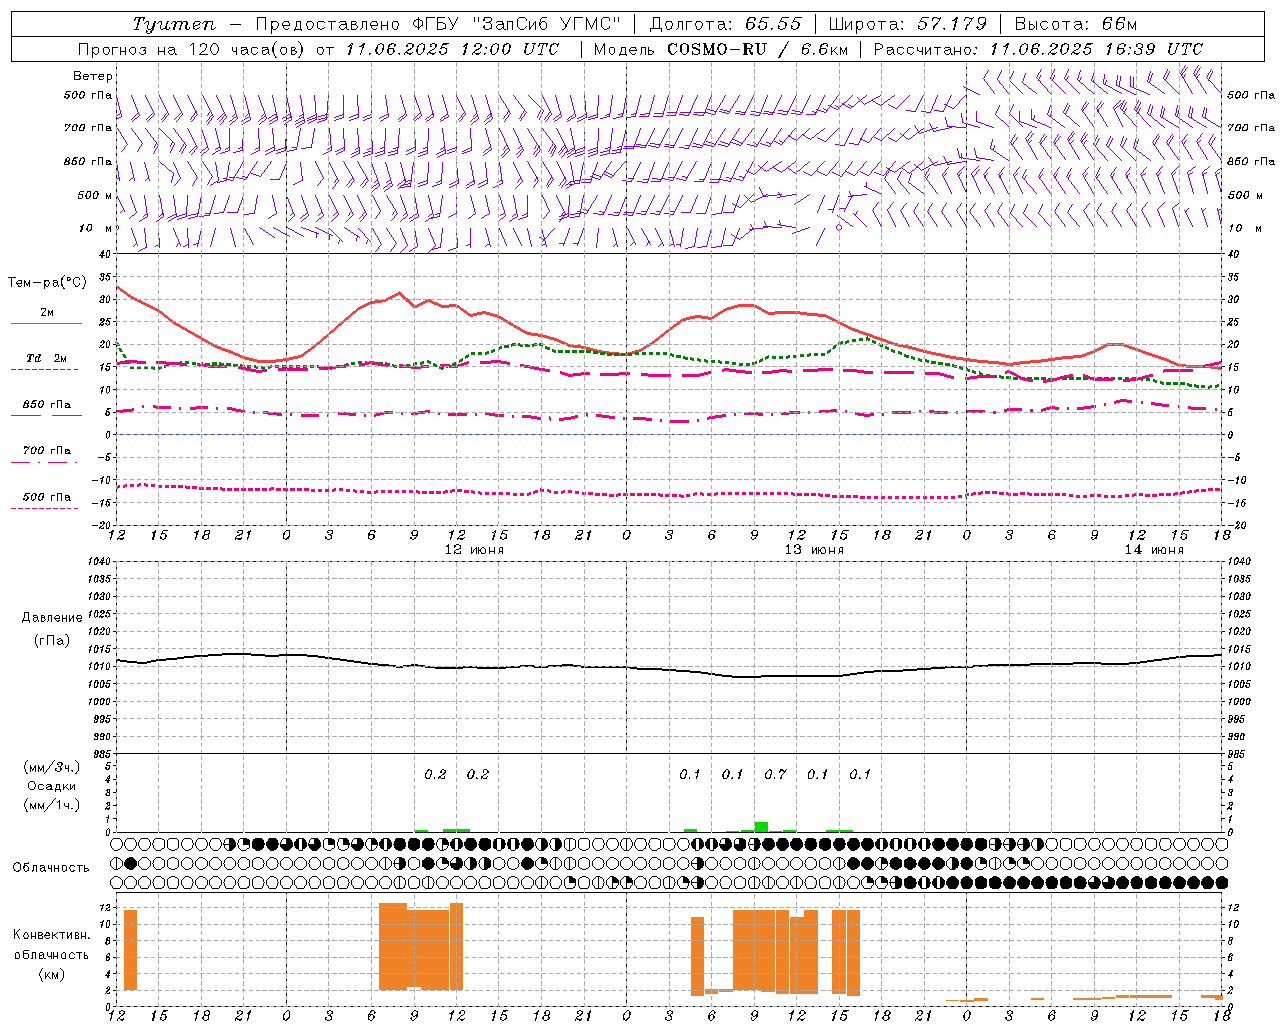This screenshot has width=1280, height=1024.
Task: Click the "Тем-ра(°C)" temperature axis title
Action: (x=47, y=283)
